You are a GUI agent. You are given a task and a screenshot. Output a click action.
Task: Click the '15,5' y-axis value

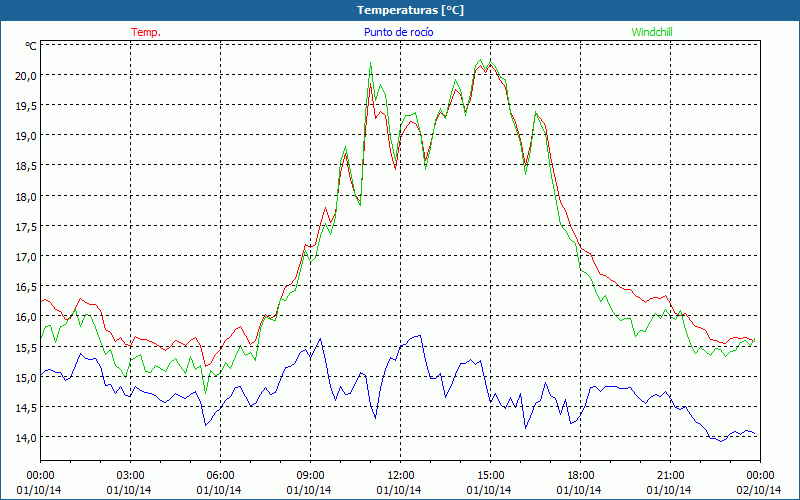(x=27, y=347)
